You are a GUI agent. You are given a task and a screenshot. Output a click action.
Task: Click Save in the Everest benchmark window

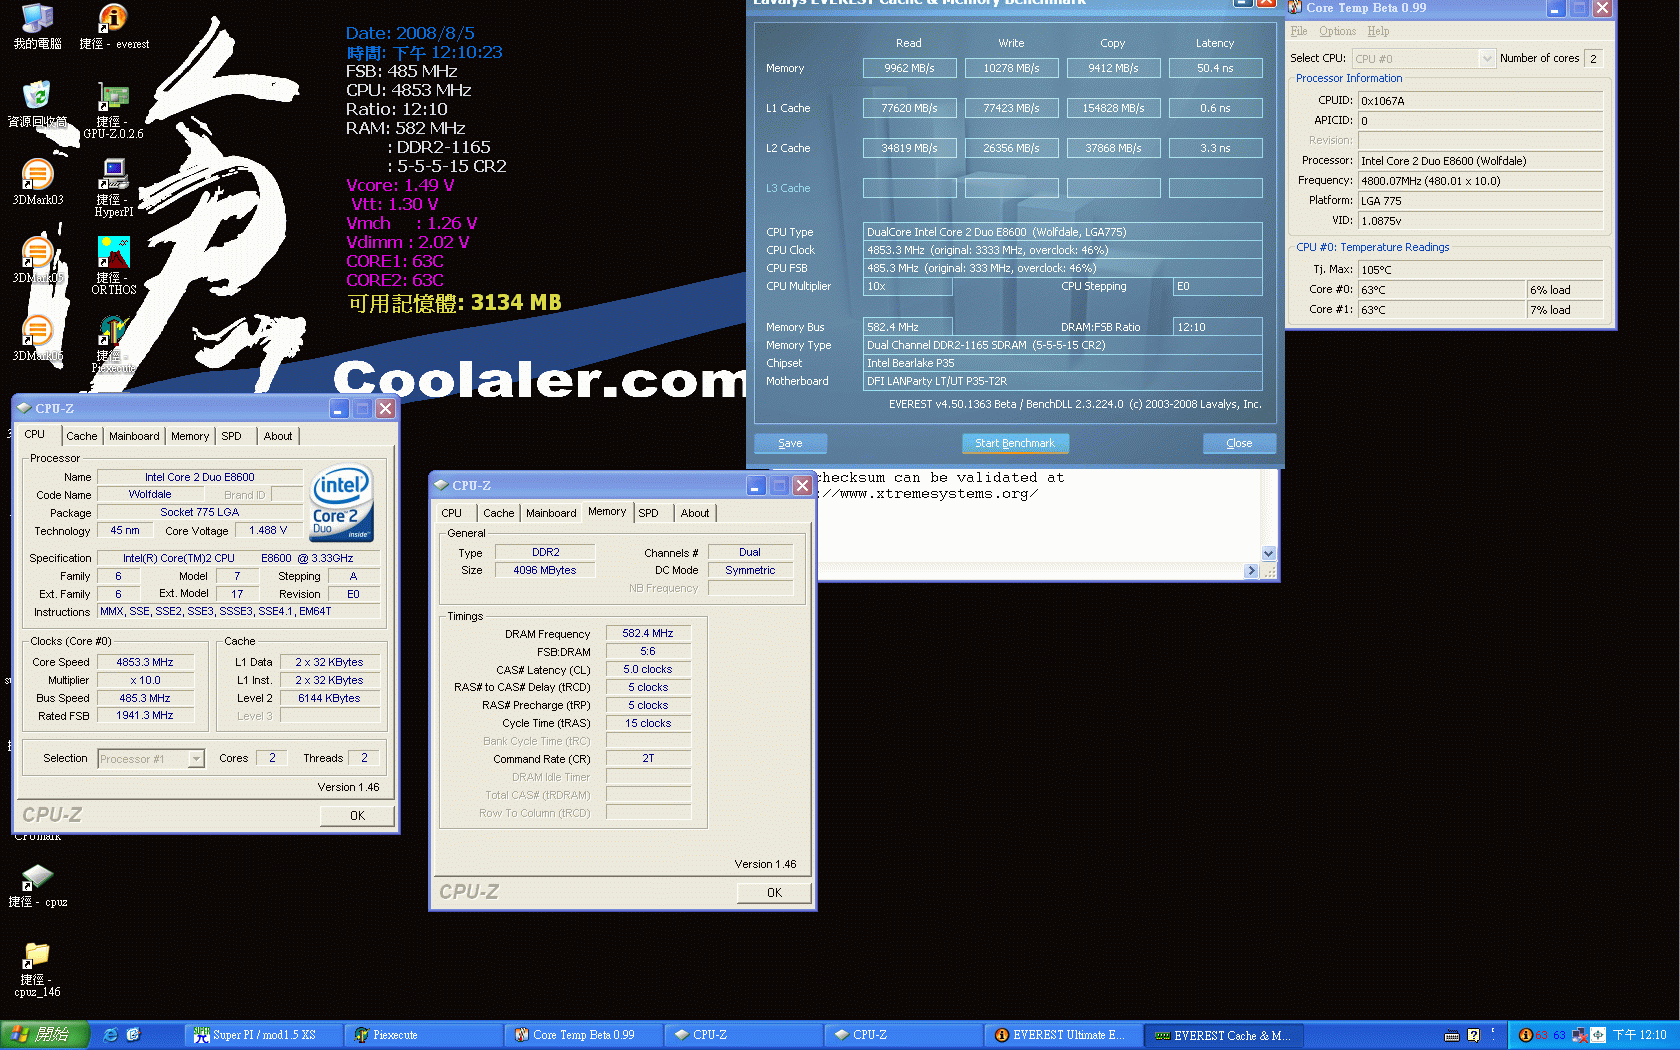click(790, 443)
